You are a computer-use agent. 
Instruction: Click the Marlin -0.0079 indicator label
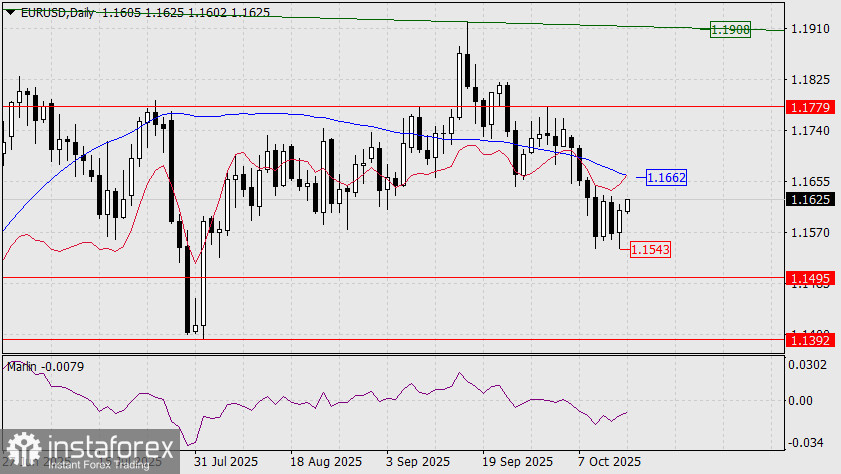pyautogui.click(x=46, y=367)
